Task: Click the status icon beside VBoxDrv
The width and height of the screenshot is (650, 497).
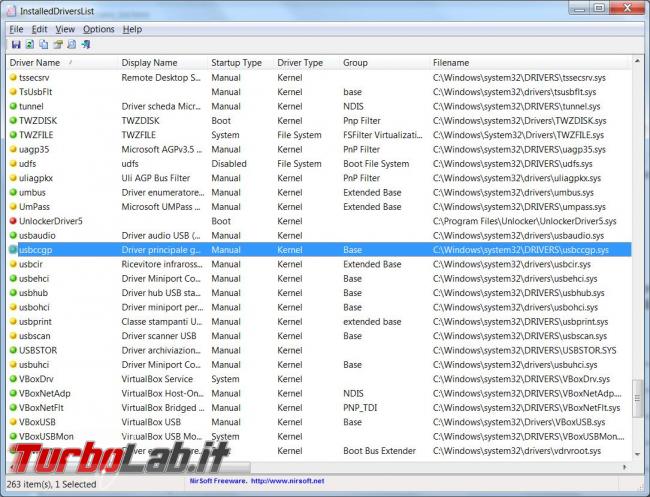Action: coord(13,379)
